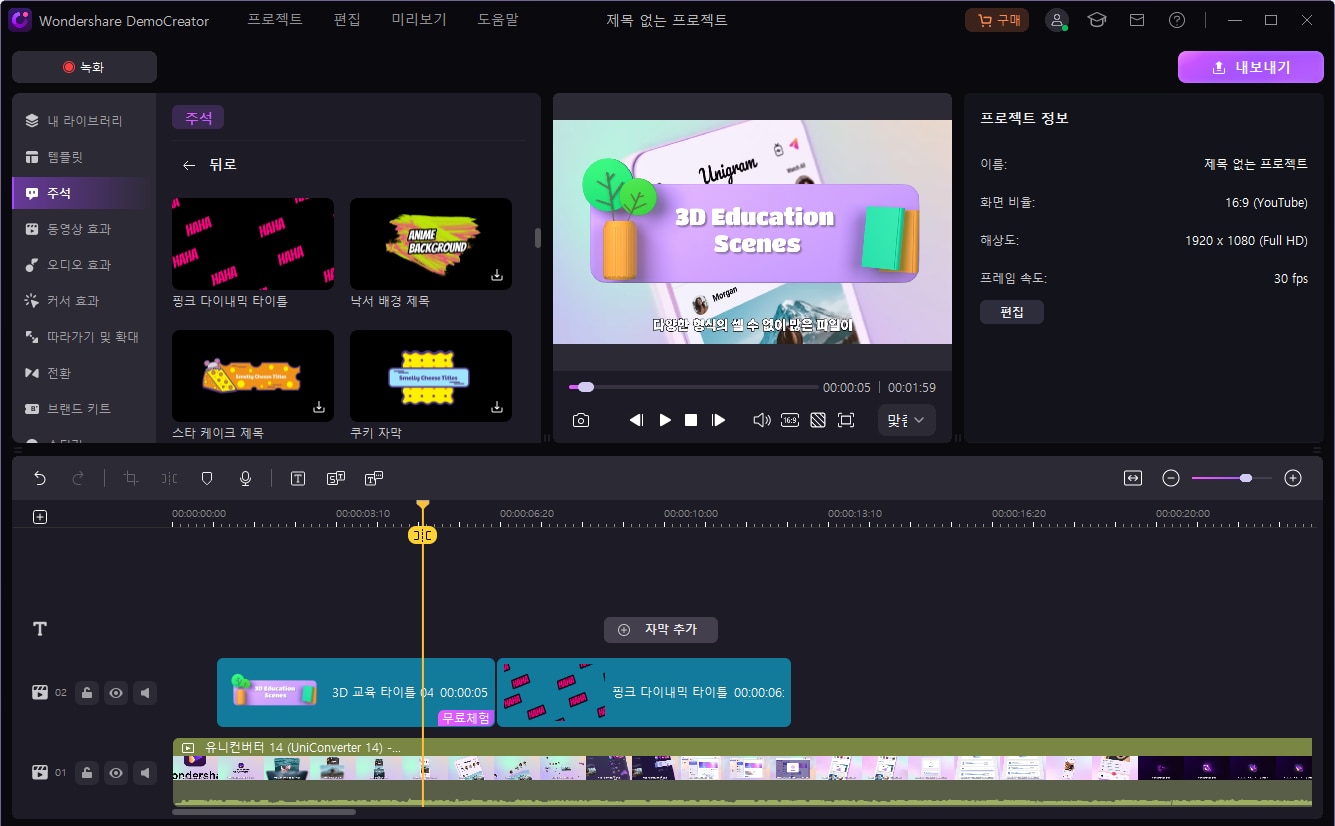Click the timeline zoom slider handle
This screenshot has height=826, width=1335.
click(x=1246, y=478)
